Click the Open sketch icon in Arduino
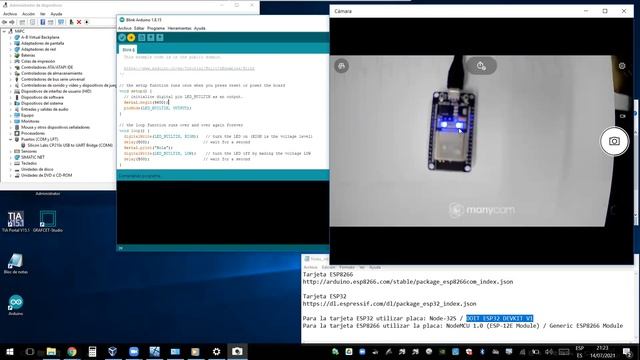This screenshot has width=640, height=360. click(151, 38)
